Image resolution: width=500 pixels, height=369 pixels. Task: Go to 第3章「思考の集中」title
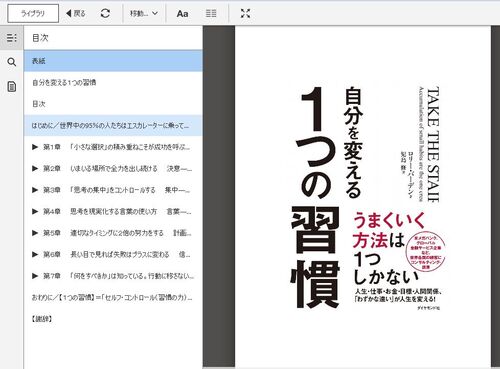click(117, 190)
